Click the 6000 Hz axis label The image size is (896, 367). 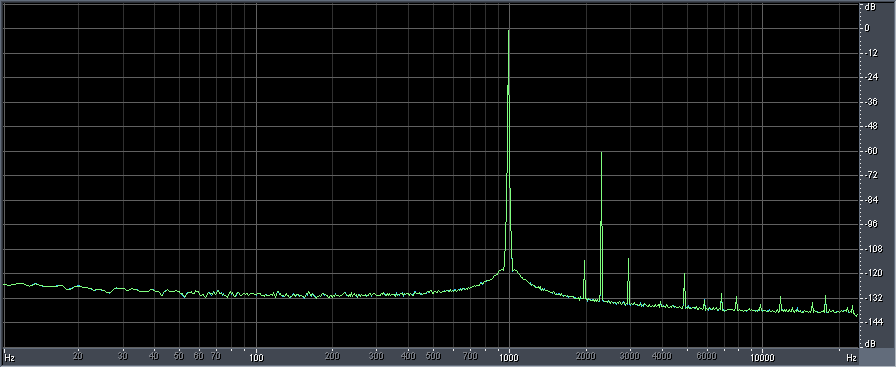tap(706, 356)
